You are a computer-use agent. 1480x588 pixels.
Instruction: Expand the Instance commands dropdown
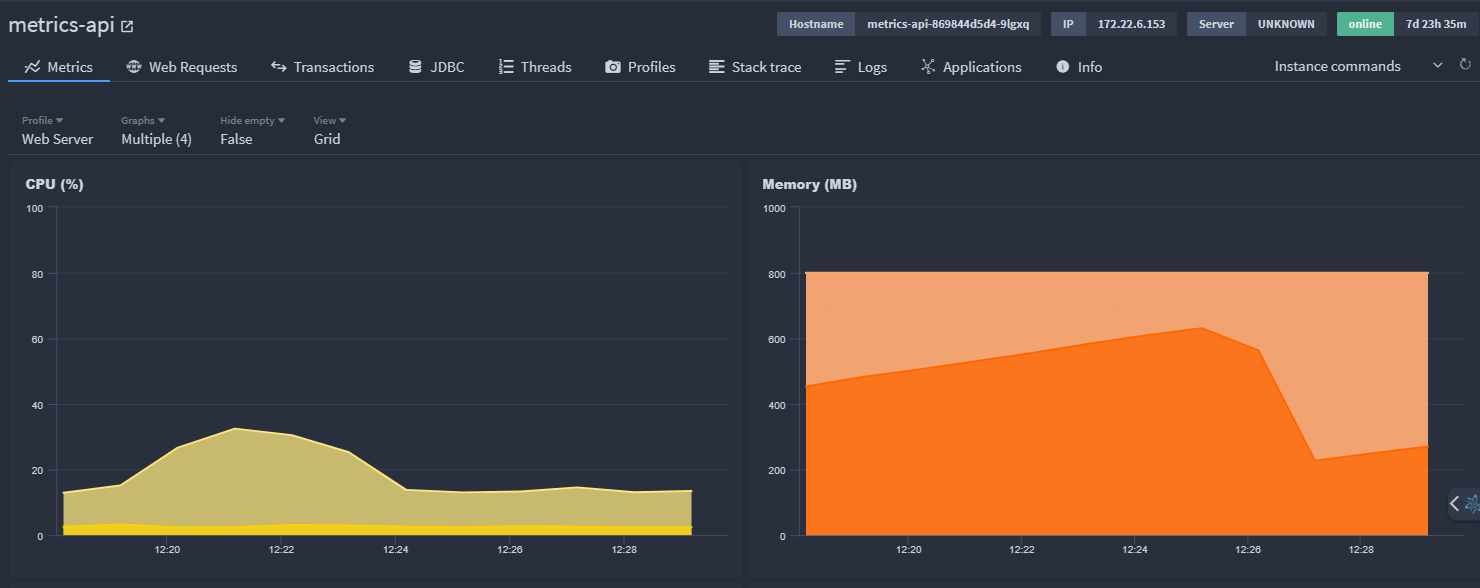point(1437,66)
